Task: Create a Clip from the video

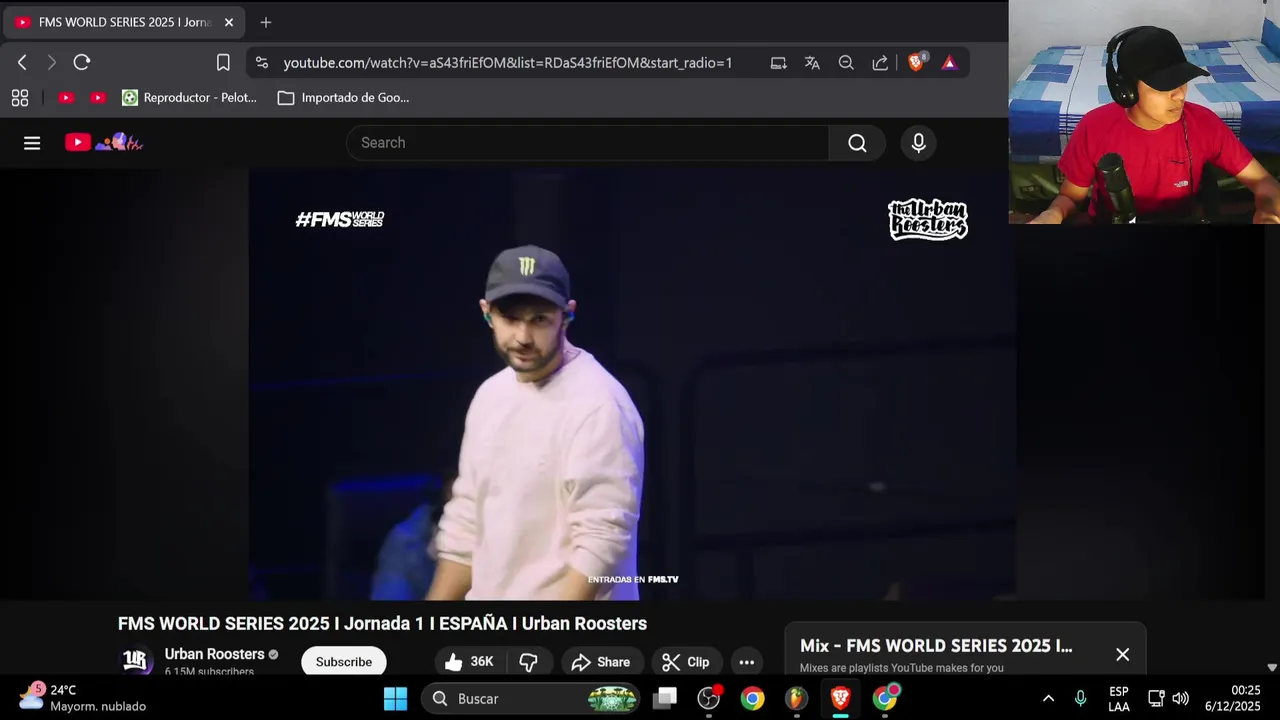Action: point(686,662)
